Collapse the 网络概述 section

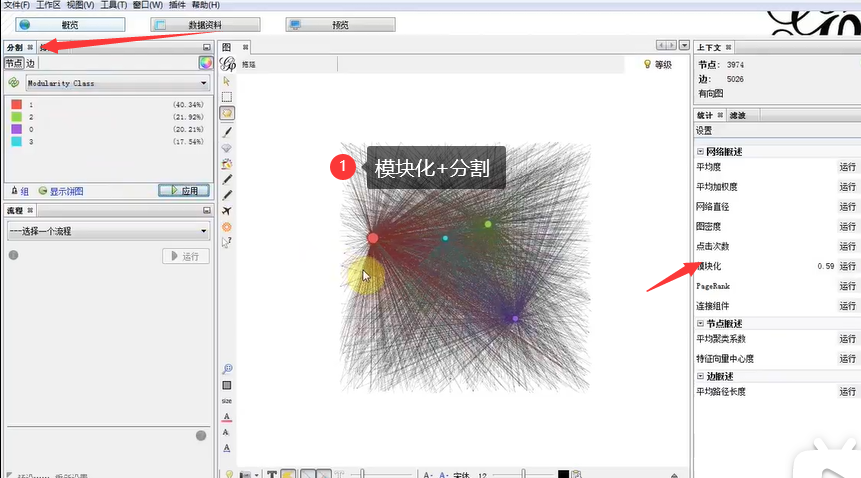(700, 151)
